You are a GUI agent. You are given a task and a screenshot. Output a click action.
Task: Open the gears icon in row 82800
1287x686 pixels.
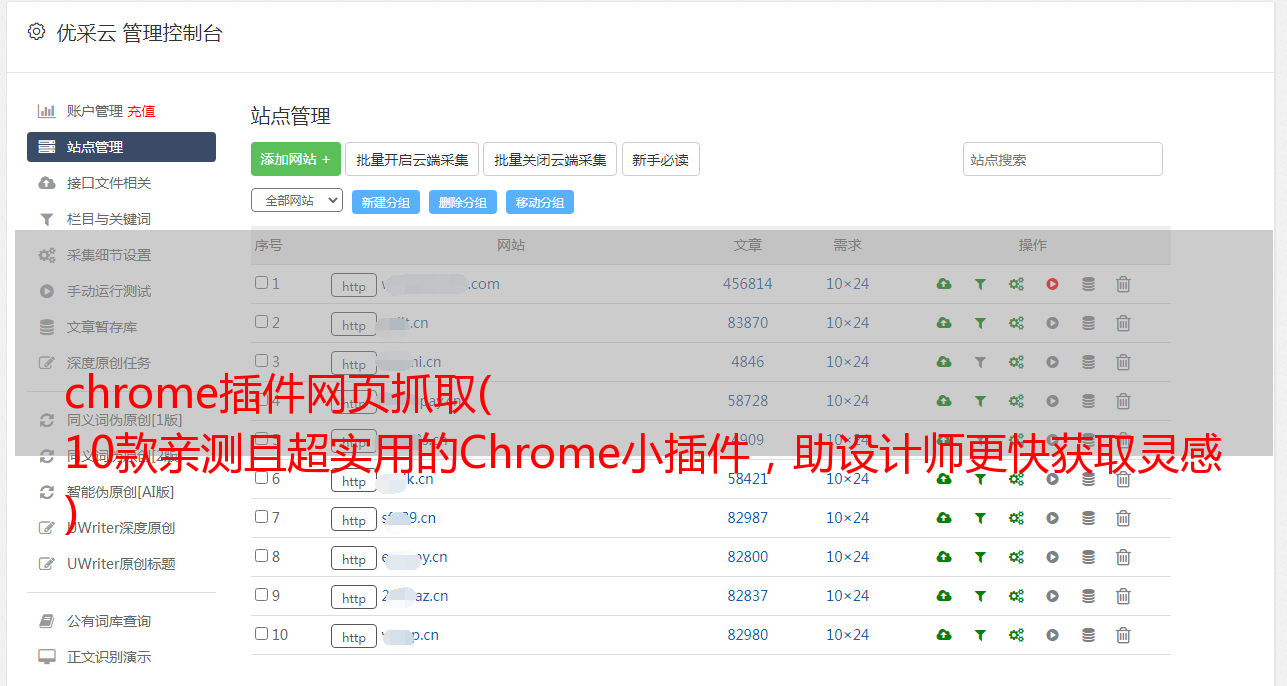point(1016,557)
